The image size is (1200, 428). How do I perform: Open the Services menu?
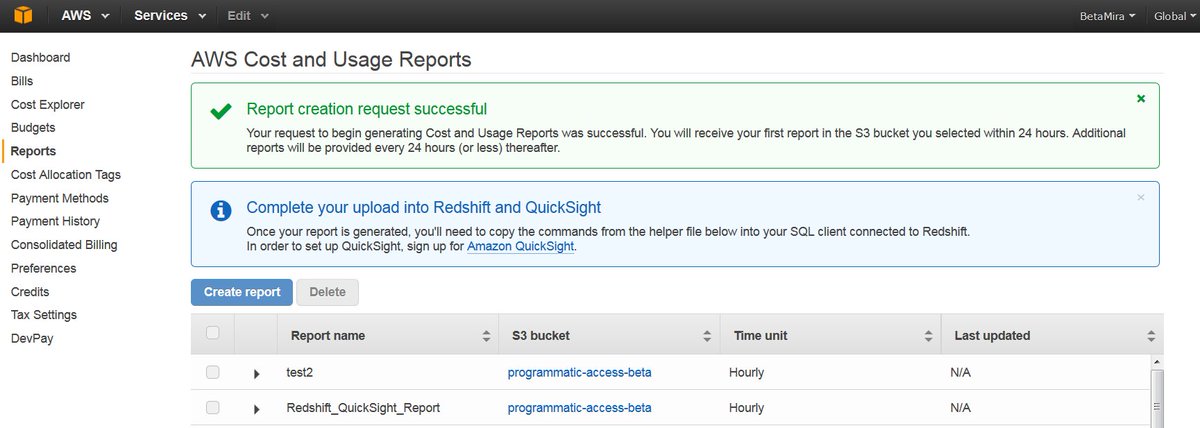(x=170, y=15)
